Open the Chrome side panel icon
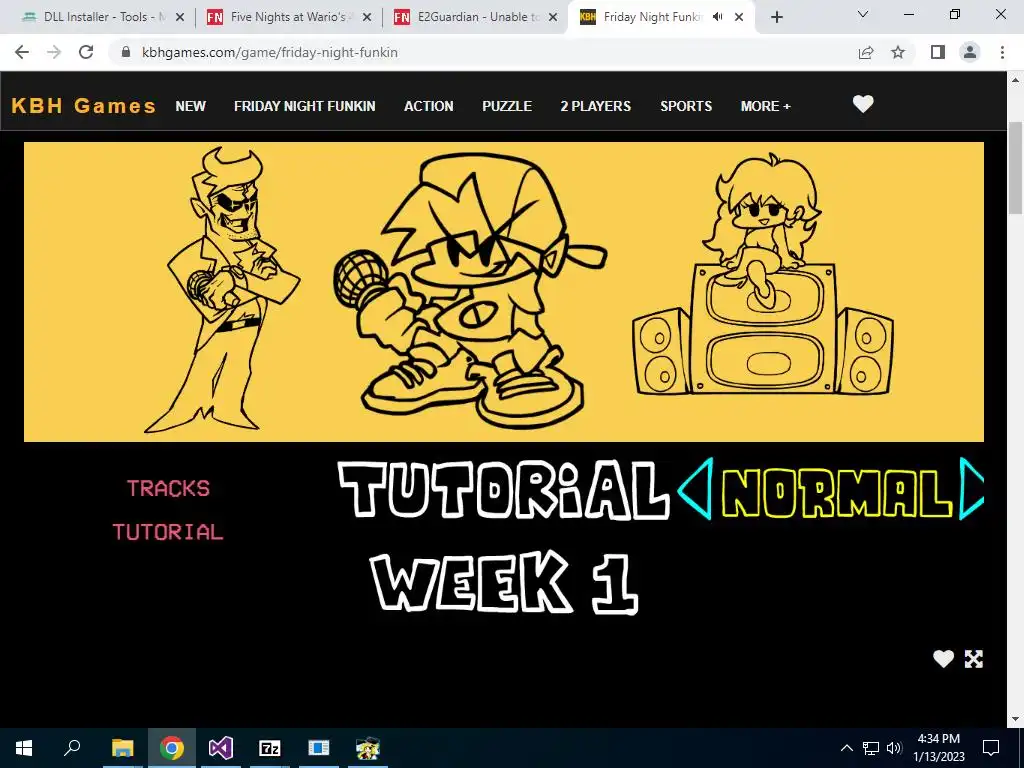Viewport: 1024px width, 768px height. [938, 52]
